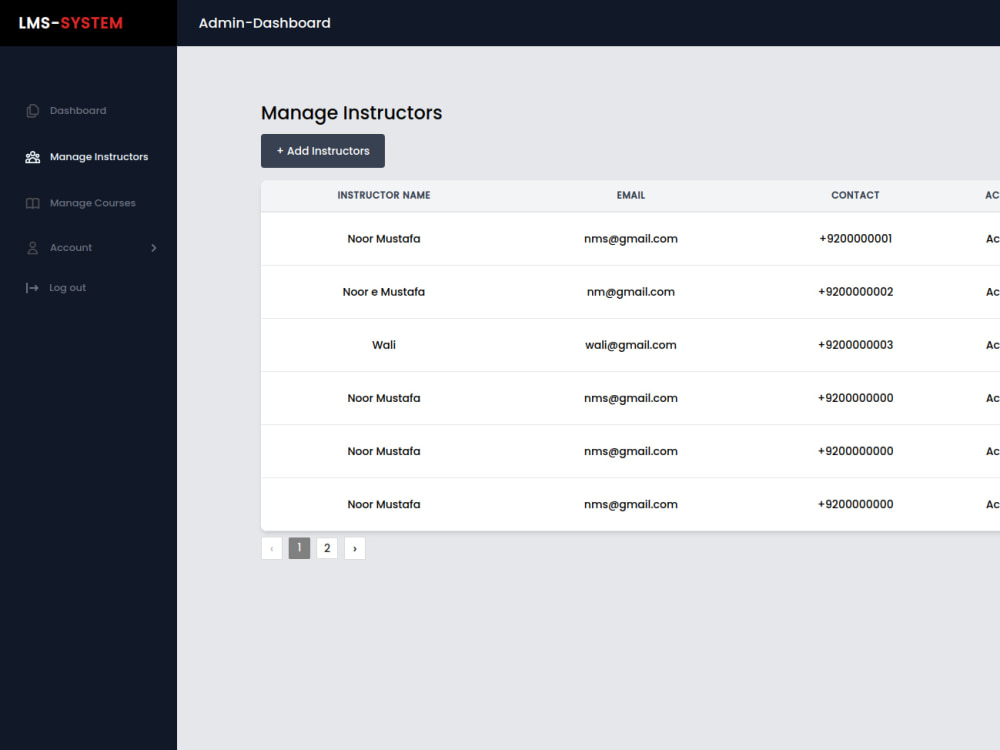The height and width of the screenshot is (750, 1000).
Task: Click the Manage Instructors people icon
Action: [x=32, y=157]
